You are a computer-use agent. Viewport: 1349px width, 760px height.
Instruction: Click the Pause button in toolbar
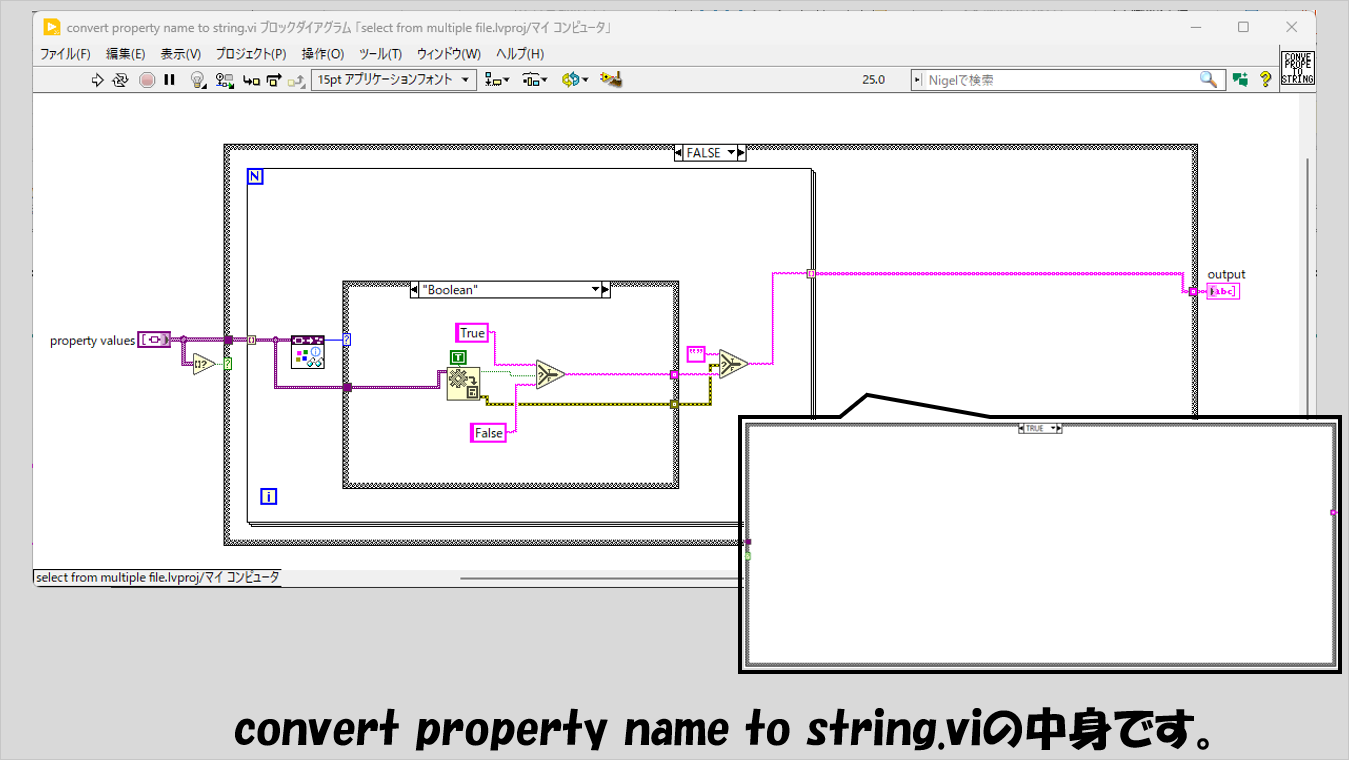(169, 80)
